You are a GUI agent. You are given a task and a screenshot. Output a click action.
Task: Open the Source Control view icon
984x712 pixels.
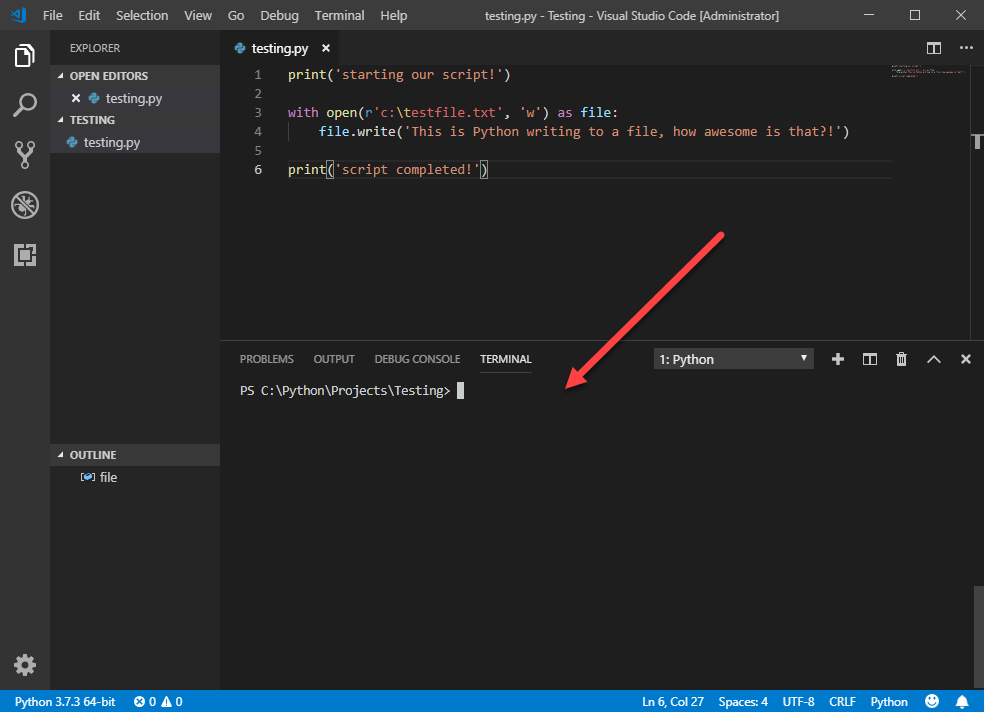[24, 154]
